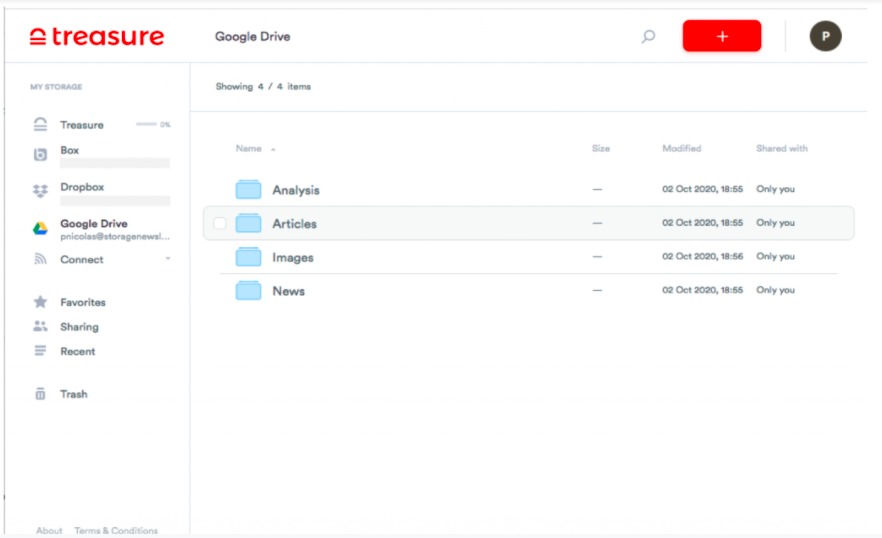Sort by the Name column header
The width and height of the screenshot is (882, 538).
[x=249, y=149]
